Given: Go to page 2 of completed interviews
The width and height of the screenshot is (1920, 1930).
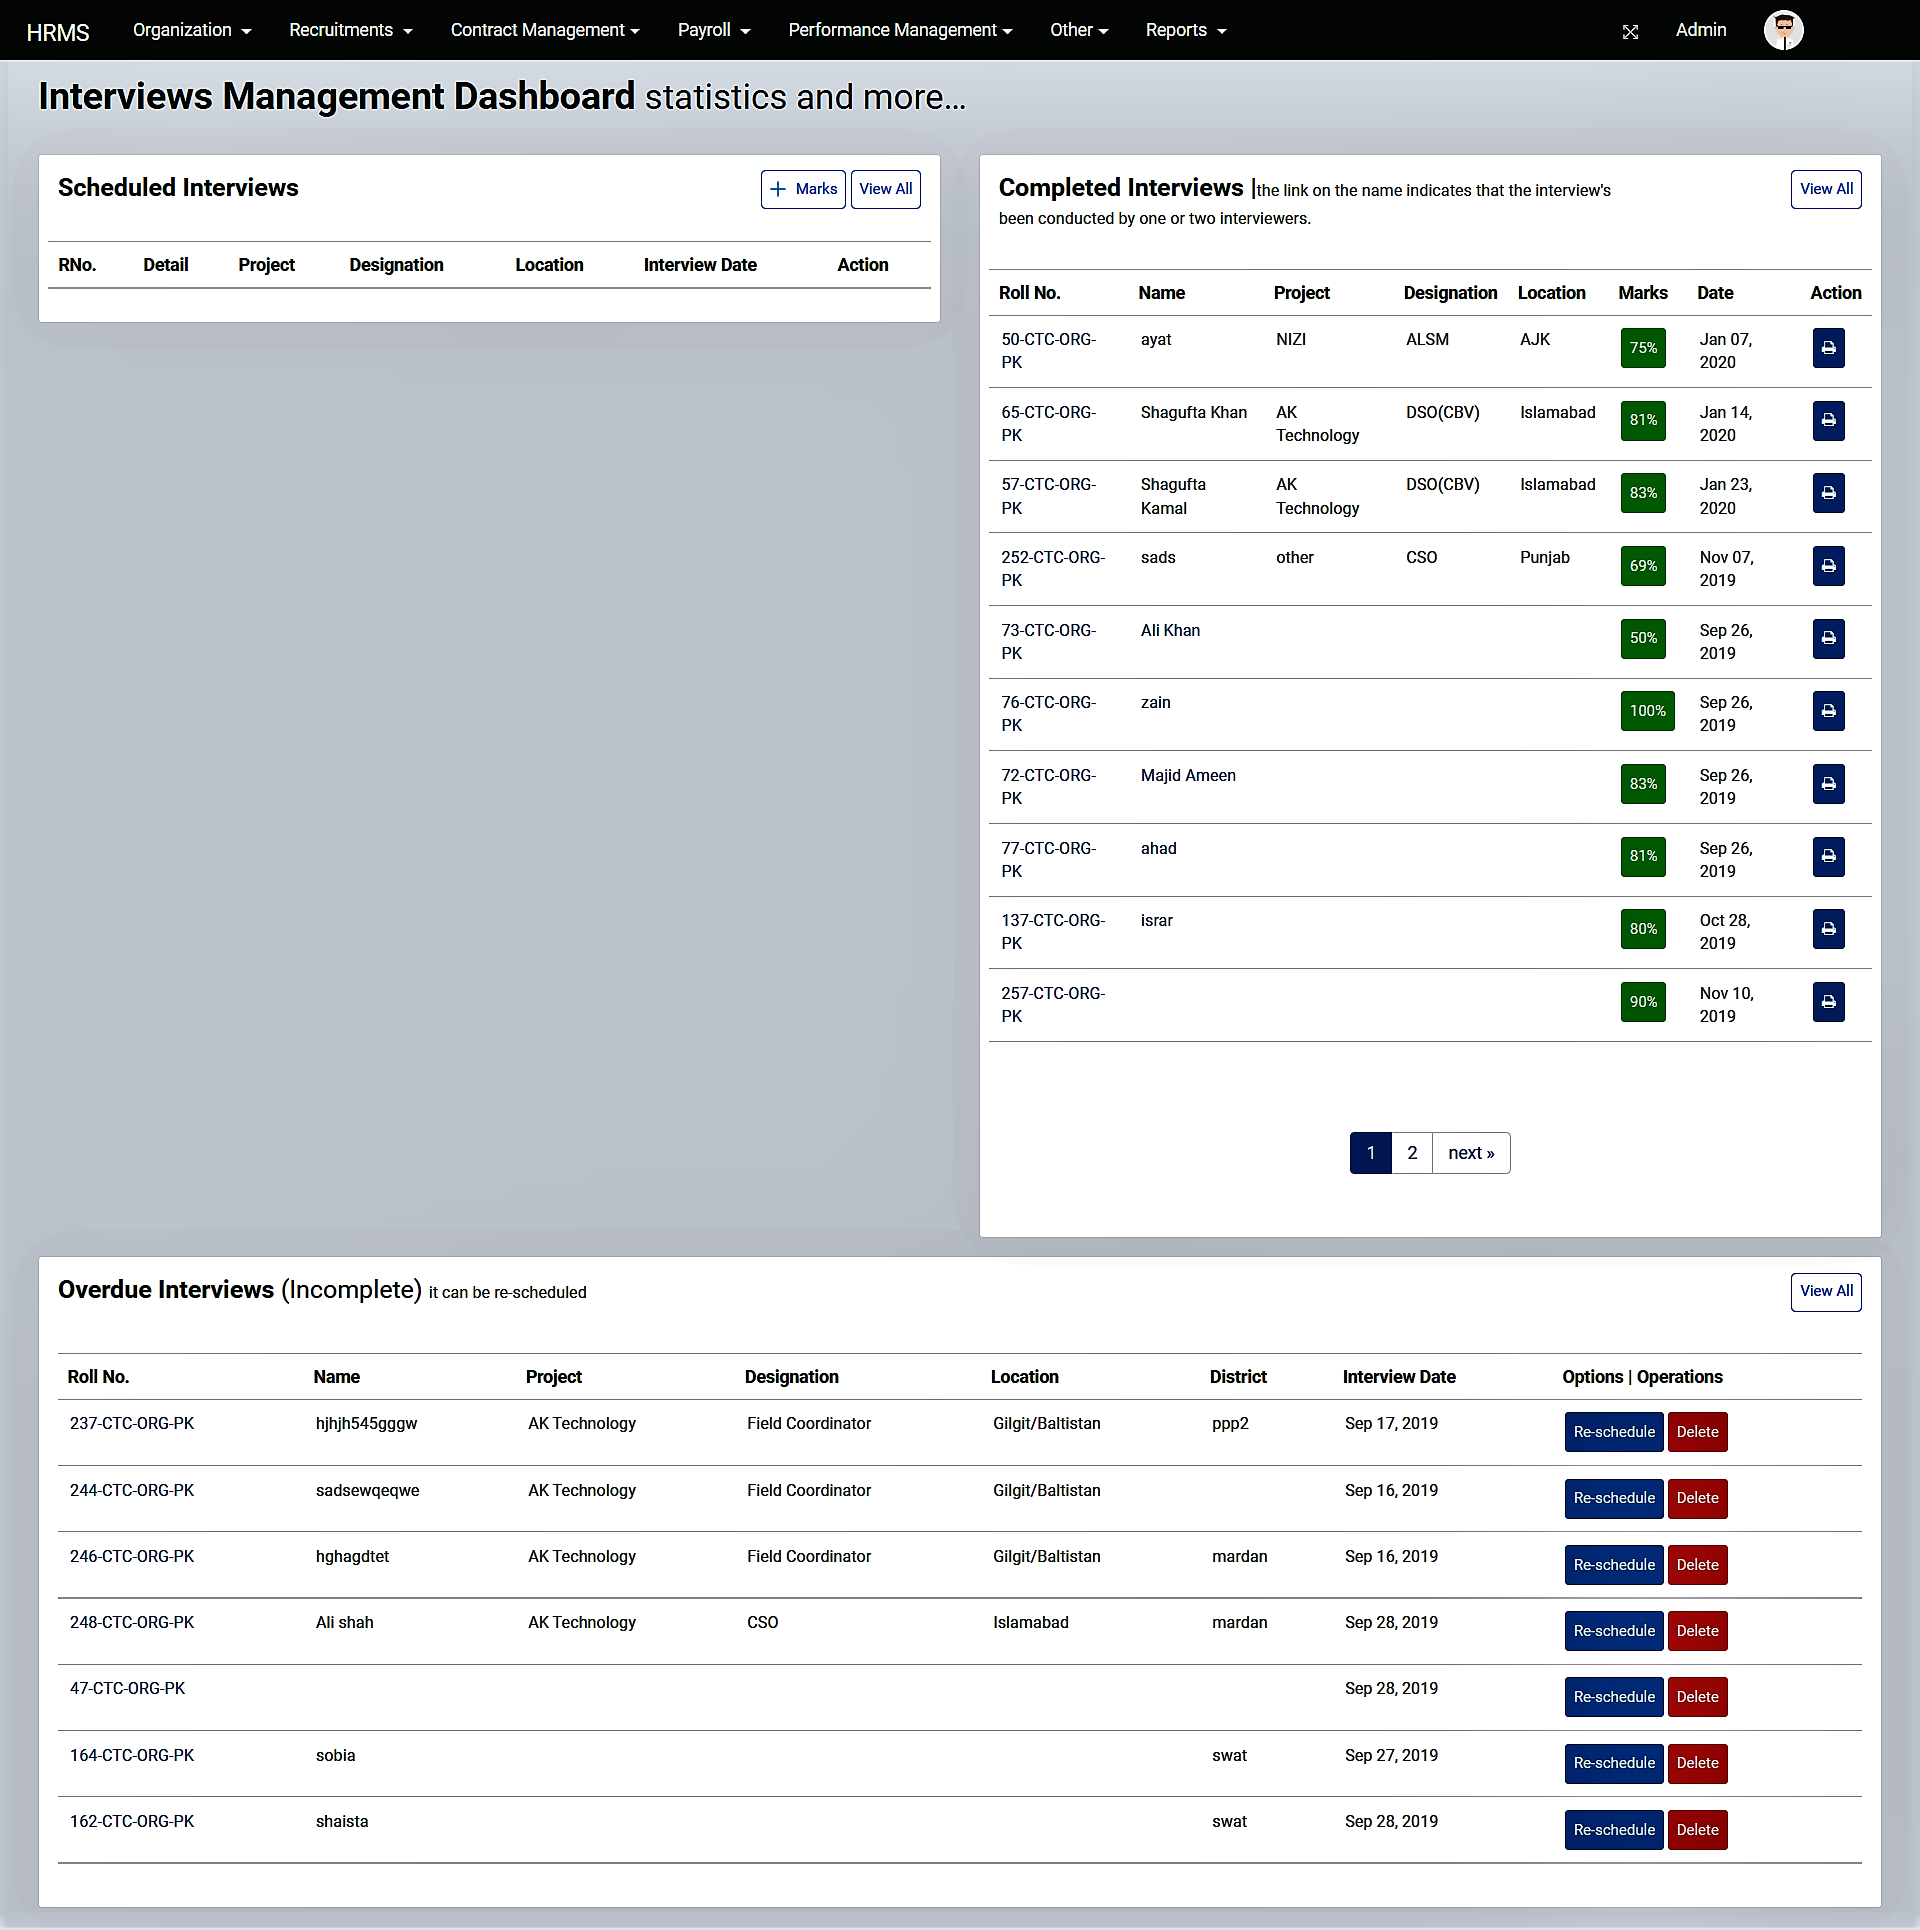Looking at the screenshot, I should click(1411, 1152).
